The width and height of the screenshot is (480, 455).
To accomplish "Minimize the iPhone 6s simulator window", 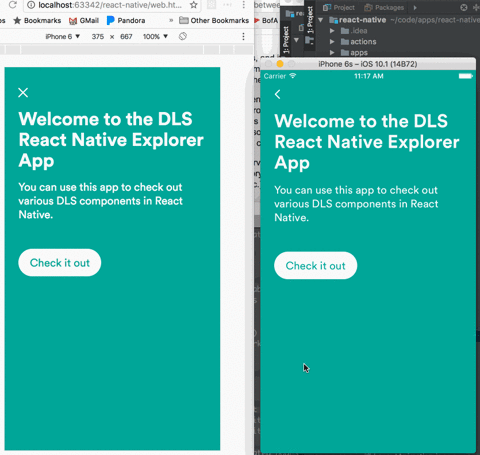I will [x=280, y=64].
